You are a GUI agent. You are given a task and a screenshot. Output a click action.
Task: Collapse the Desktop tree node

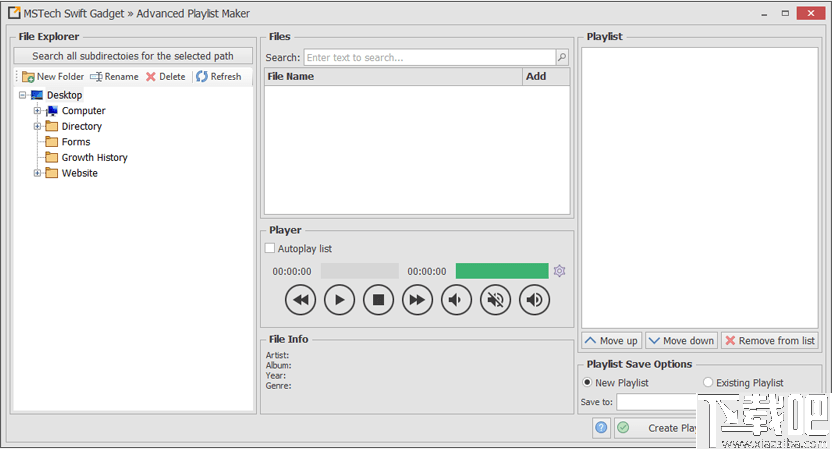click(22, 95)
